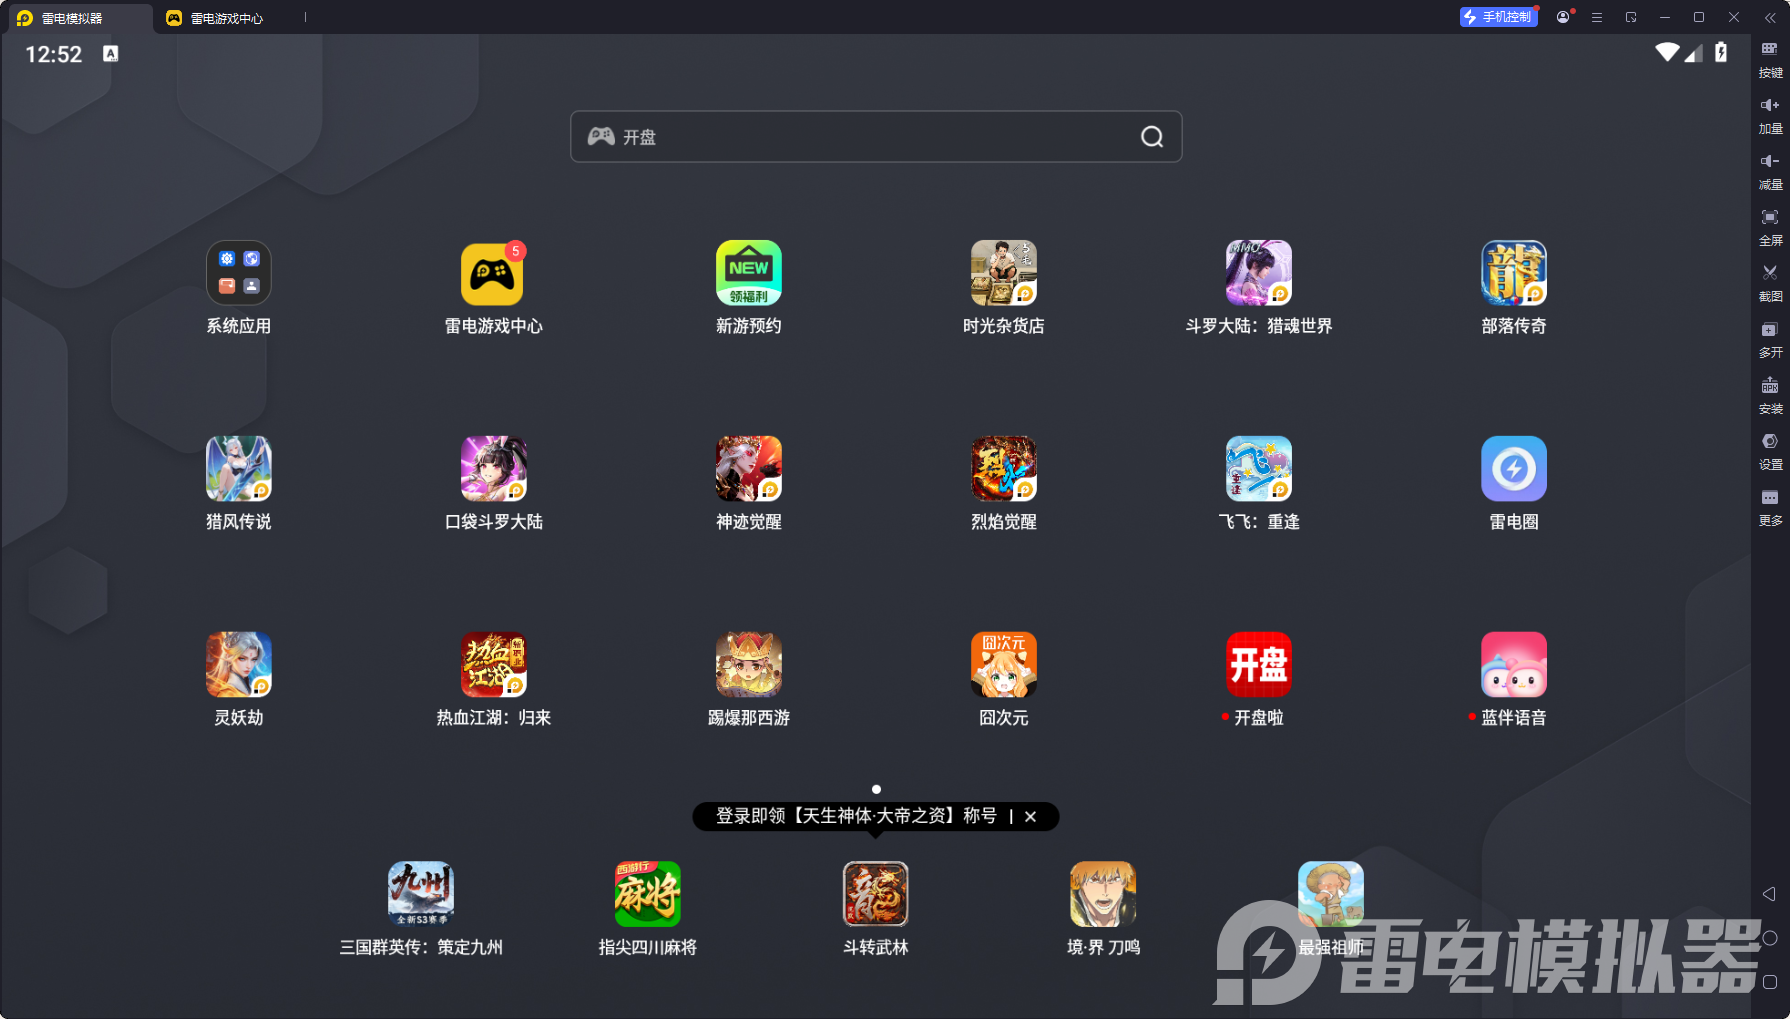Open the 囧次元 app
Screen dimensions: 1790x1019
[x=1003, y=665]
